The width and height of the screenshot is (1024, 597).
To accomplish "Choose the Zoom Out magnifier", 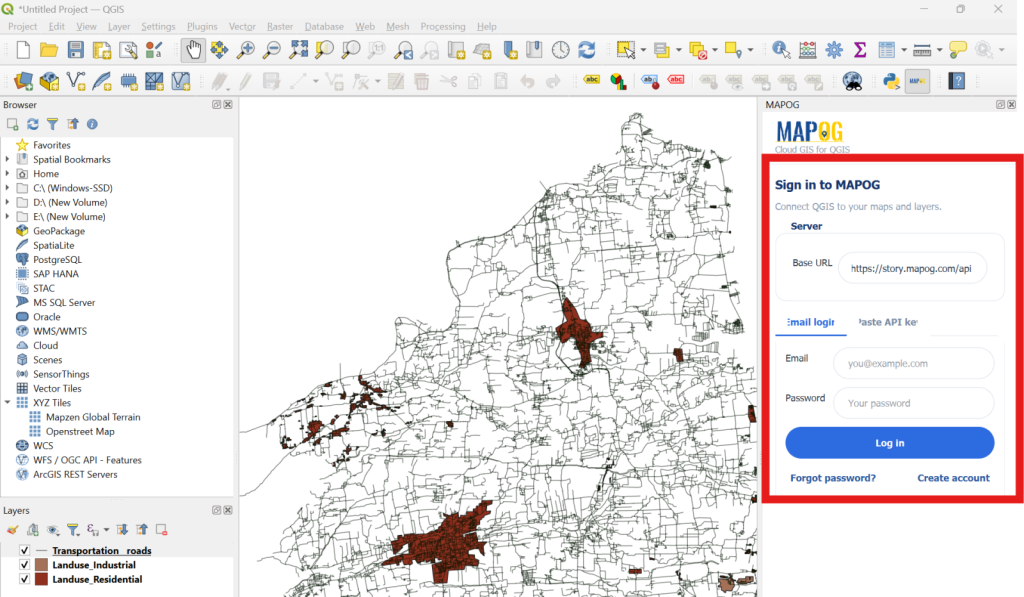I will 272,50.
